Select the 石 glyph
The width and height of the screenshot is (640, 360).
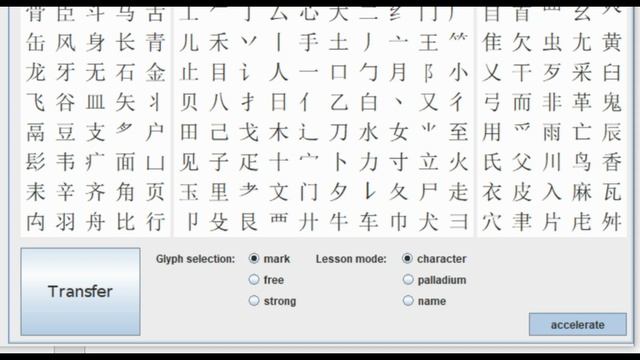[125, 72]
